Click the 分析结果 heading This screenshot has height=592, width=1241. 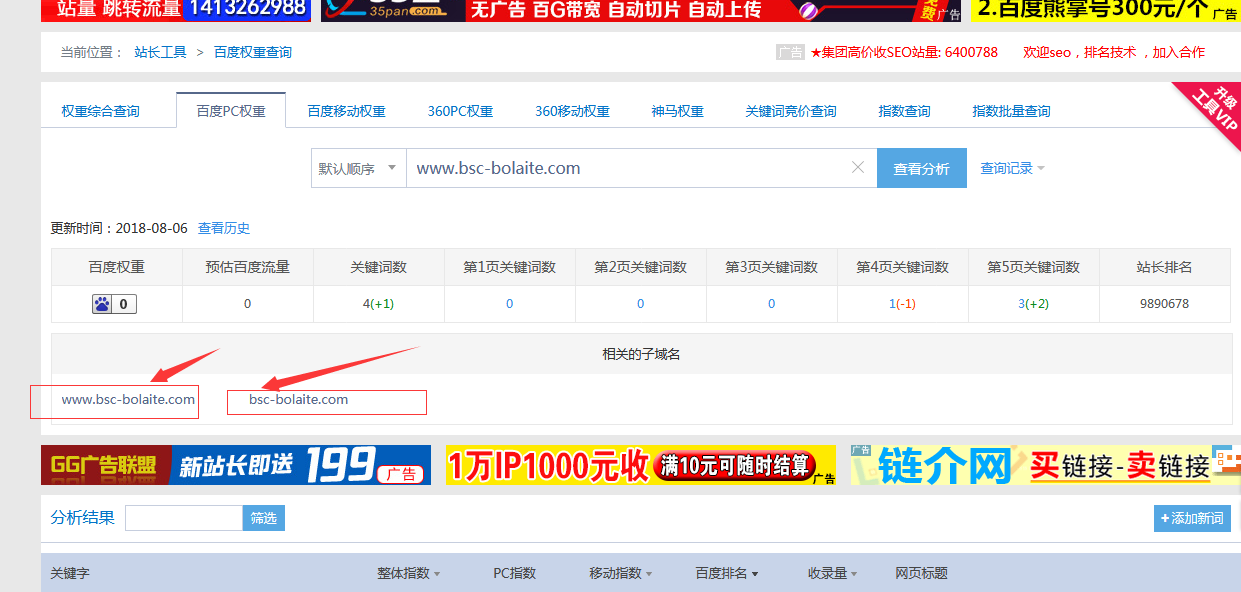point(83,518)
